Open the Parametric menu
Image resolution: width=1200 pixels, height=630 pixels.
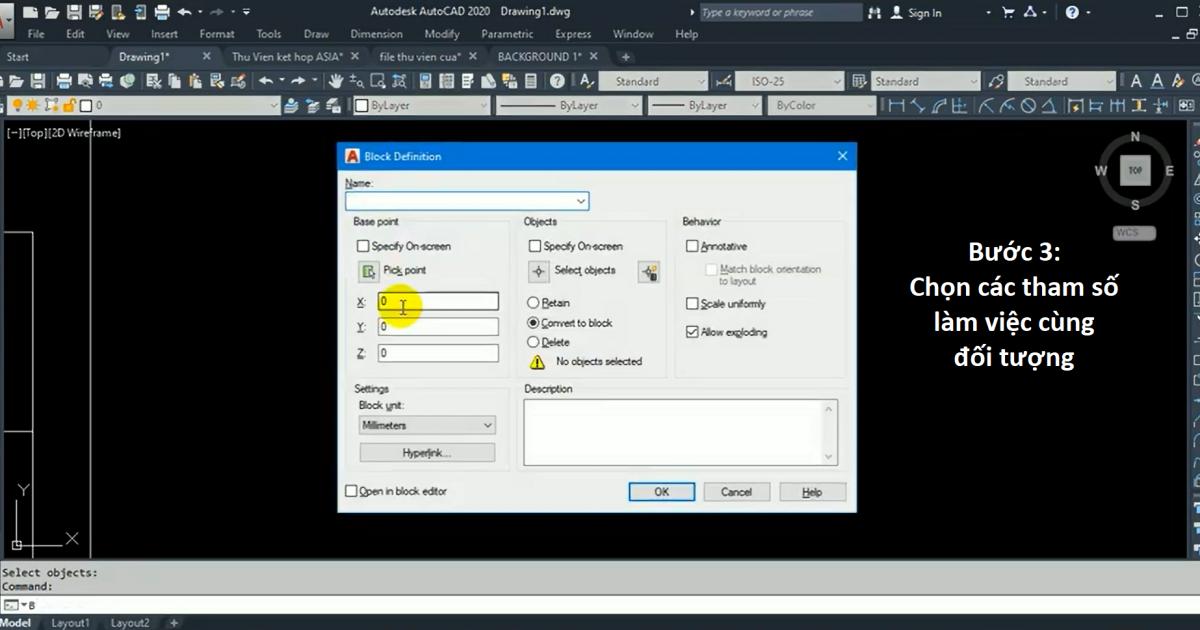coord(507,34)
